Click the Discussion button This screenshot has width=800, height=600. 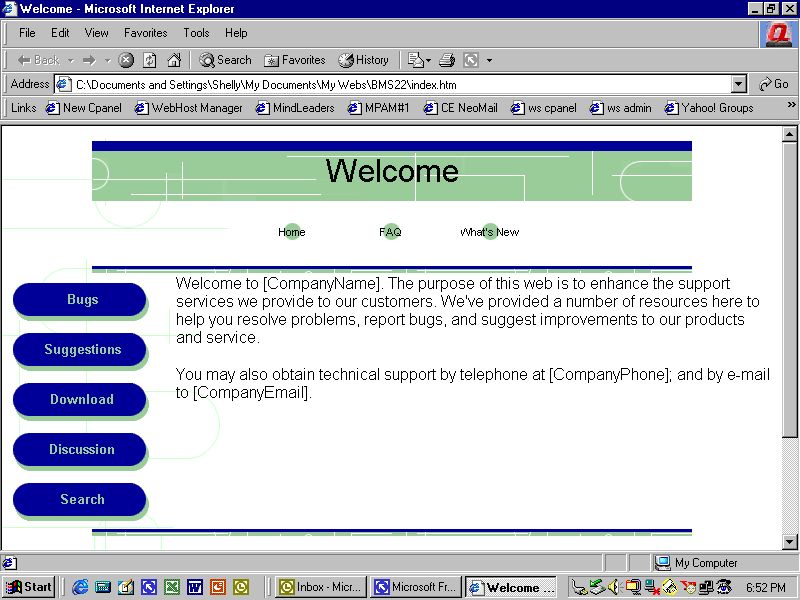pos(80,450)
